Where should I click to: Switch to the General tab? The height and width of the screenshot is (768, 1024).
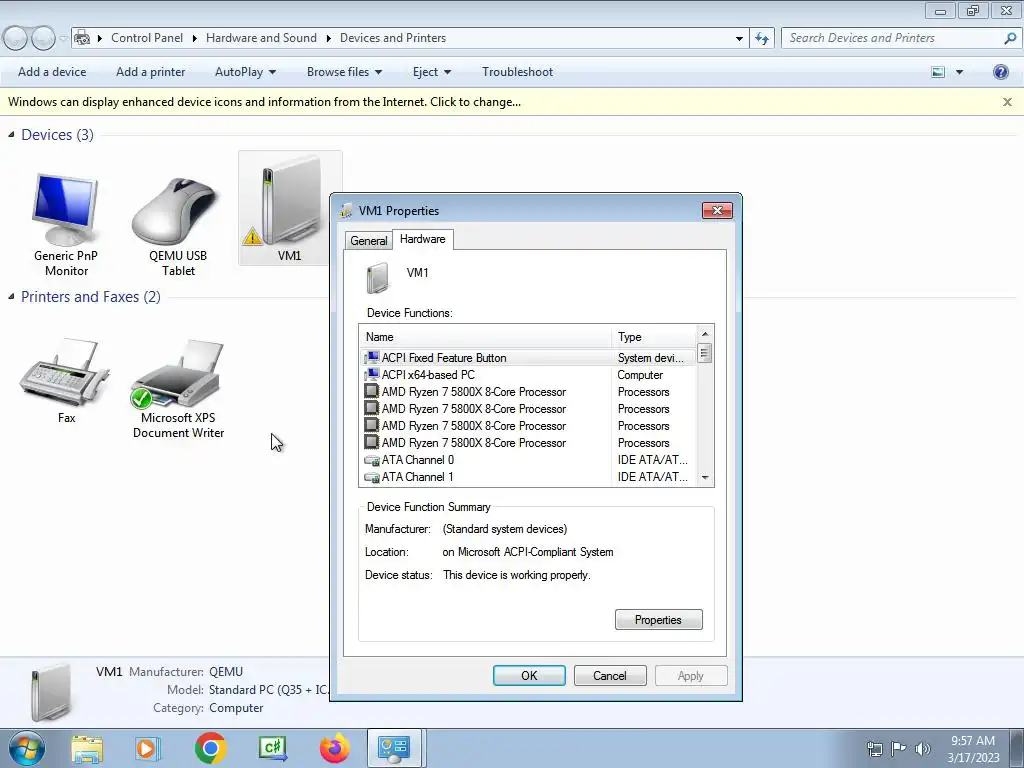(x=369, y=240)
